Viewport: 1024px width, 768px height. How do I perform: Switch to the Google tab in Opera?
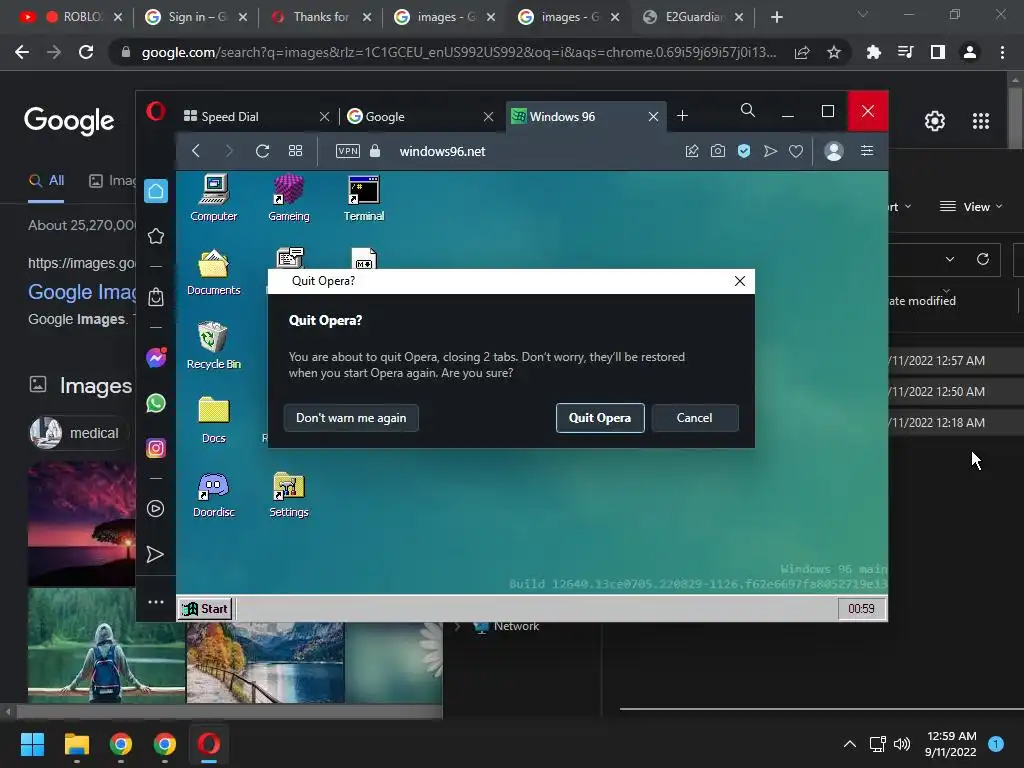(420, 117)
